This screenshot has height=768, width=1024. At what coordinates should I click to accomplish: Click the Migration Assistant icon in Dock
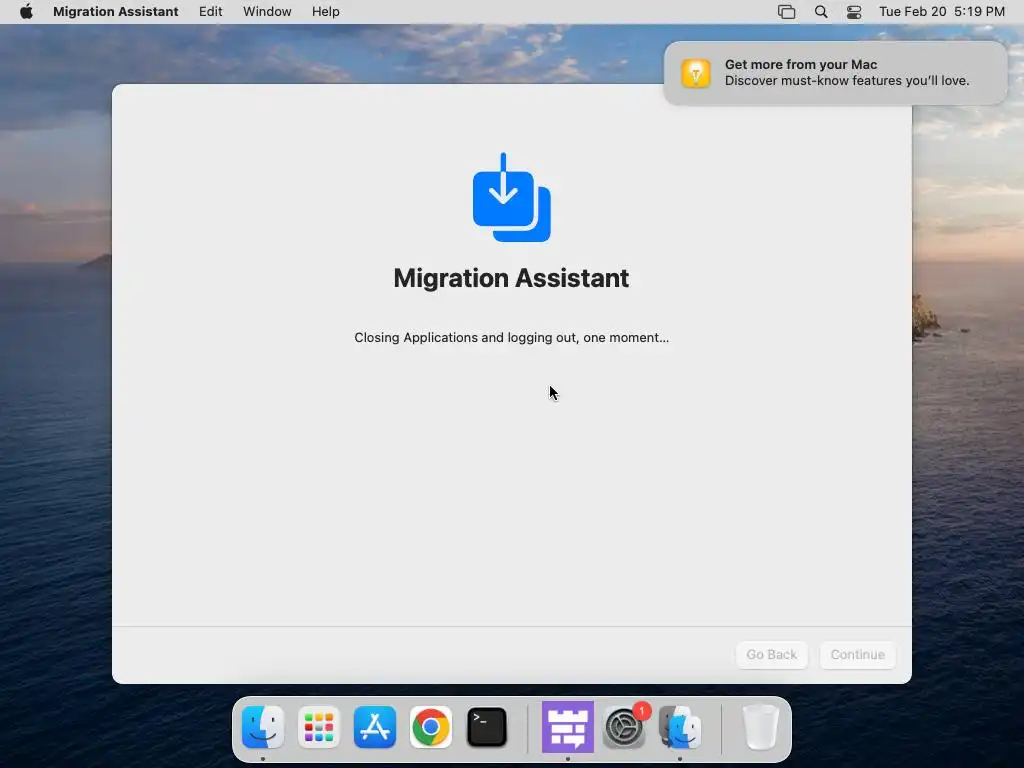pyautogui.click(x=680, y=727)
